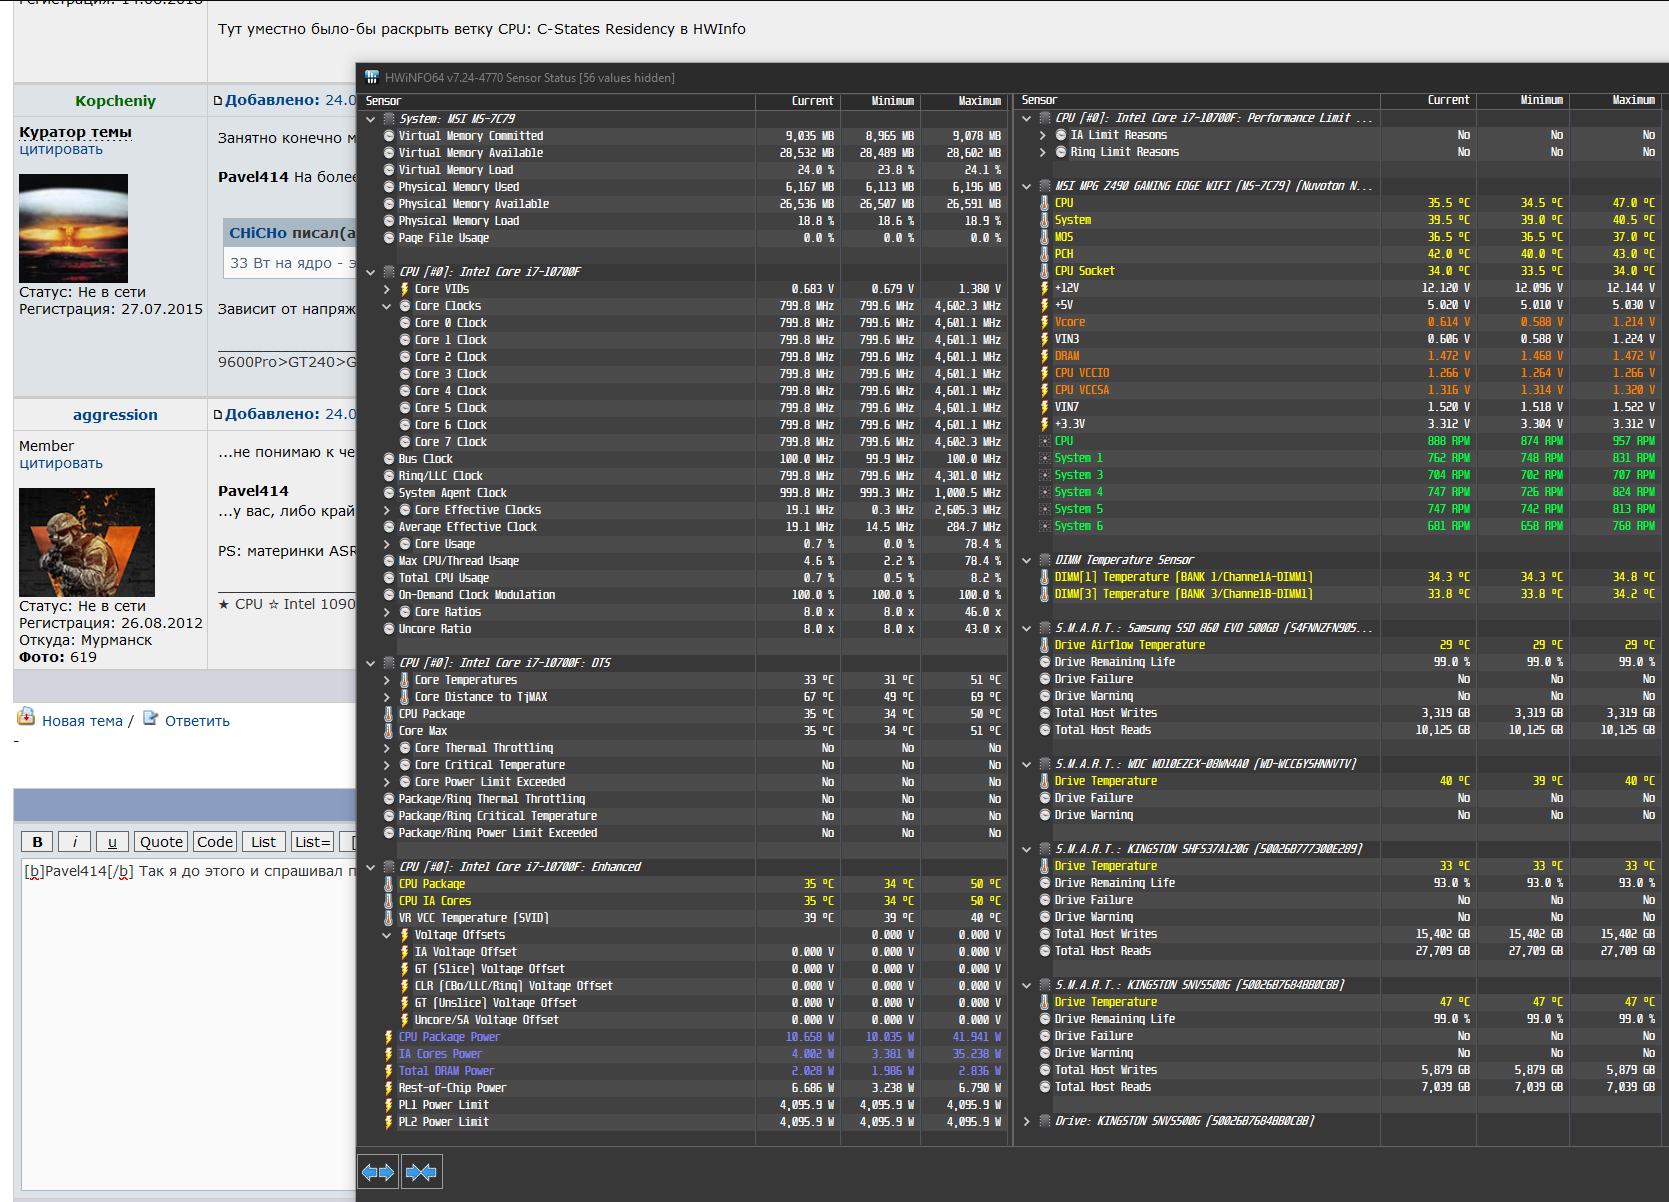Expand the Core Thermal Throttling node
The image size is (1669, 1202).
click(x=387, y=748)
